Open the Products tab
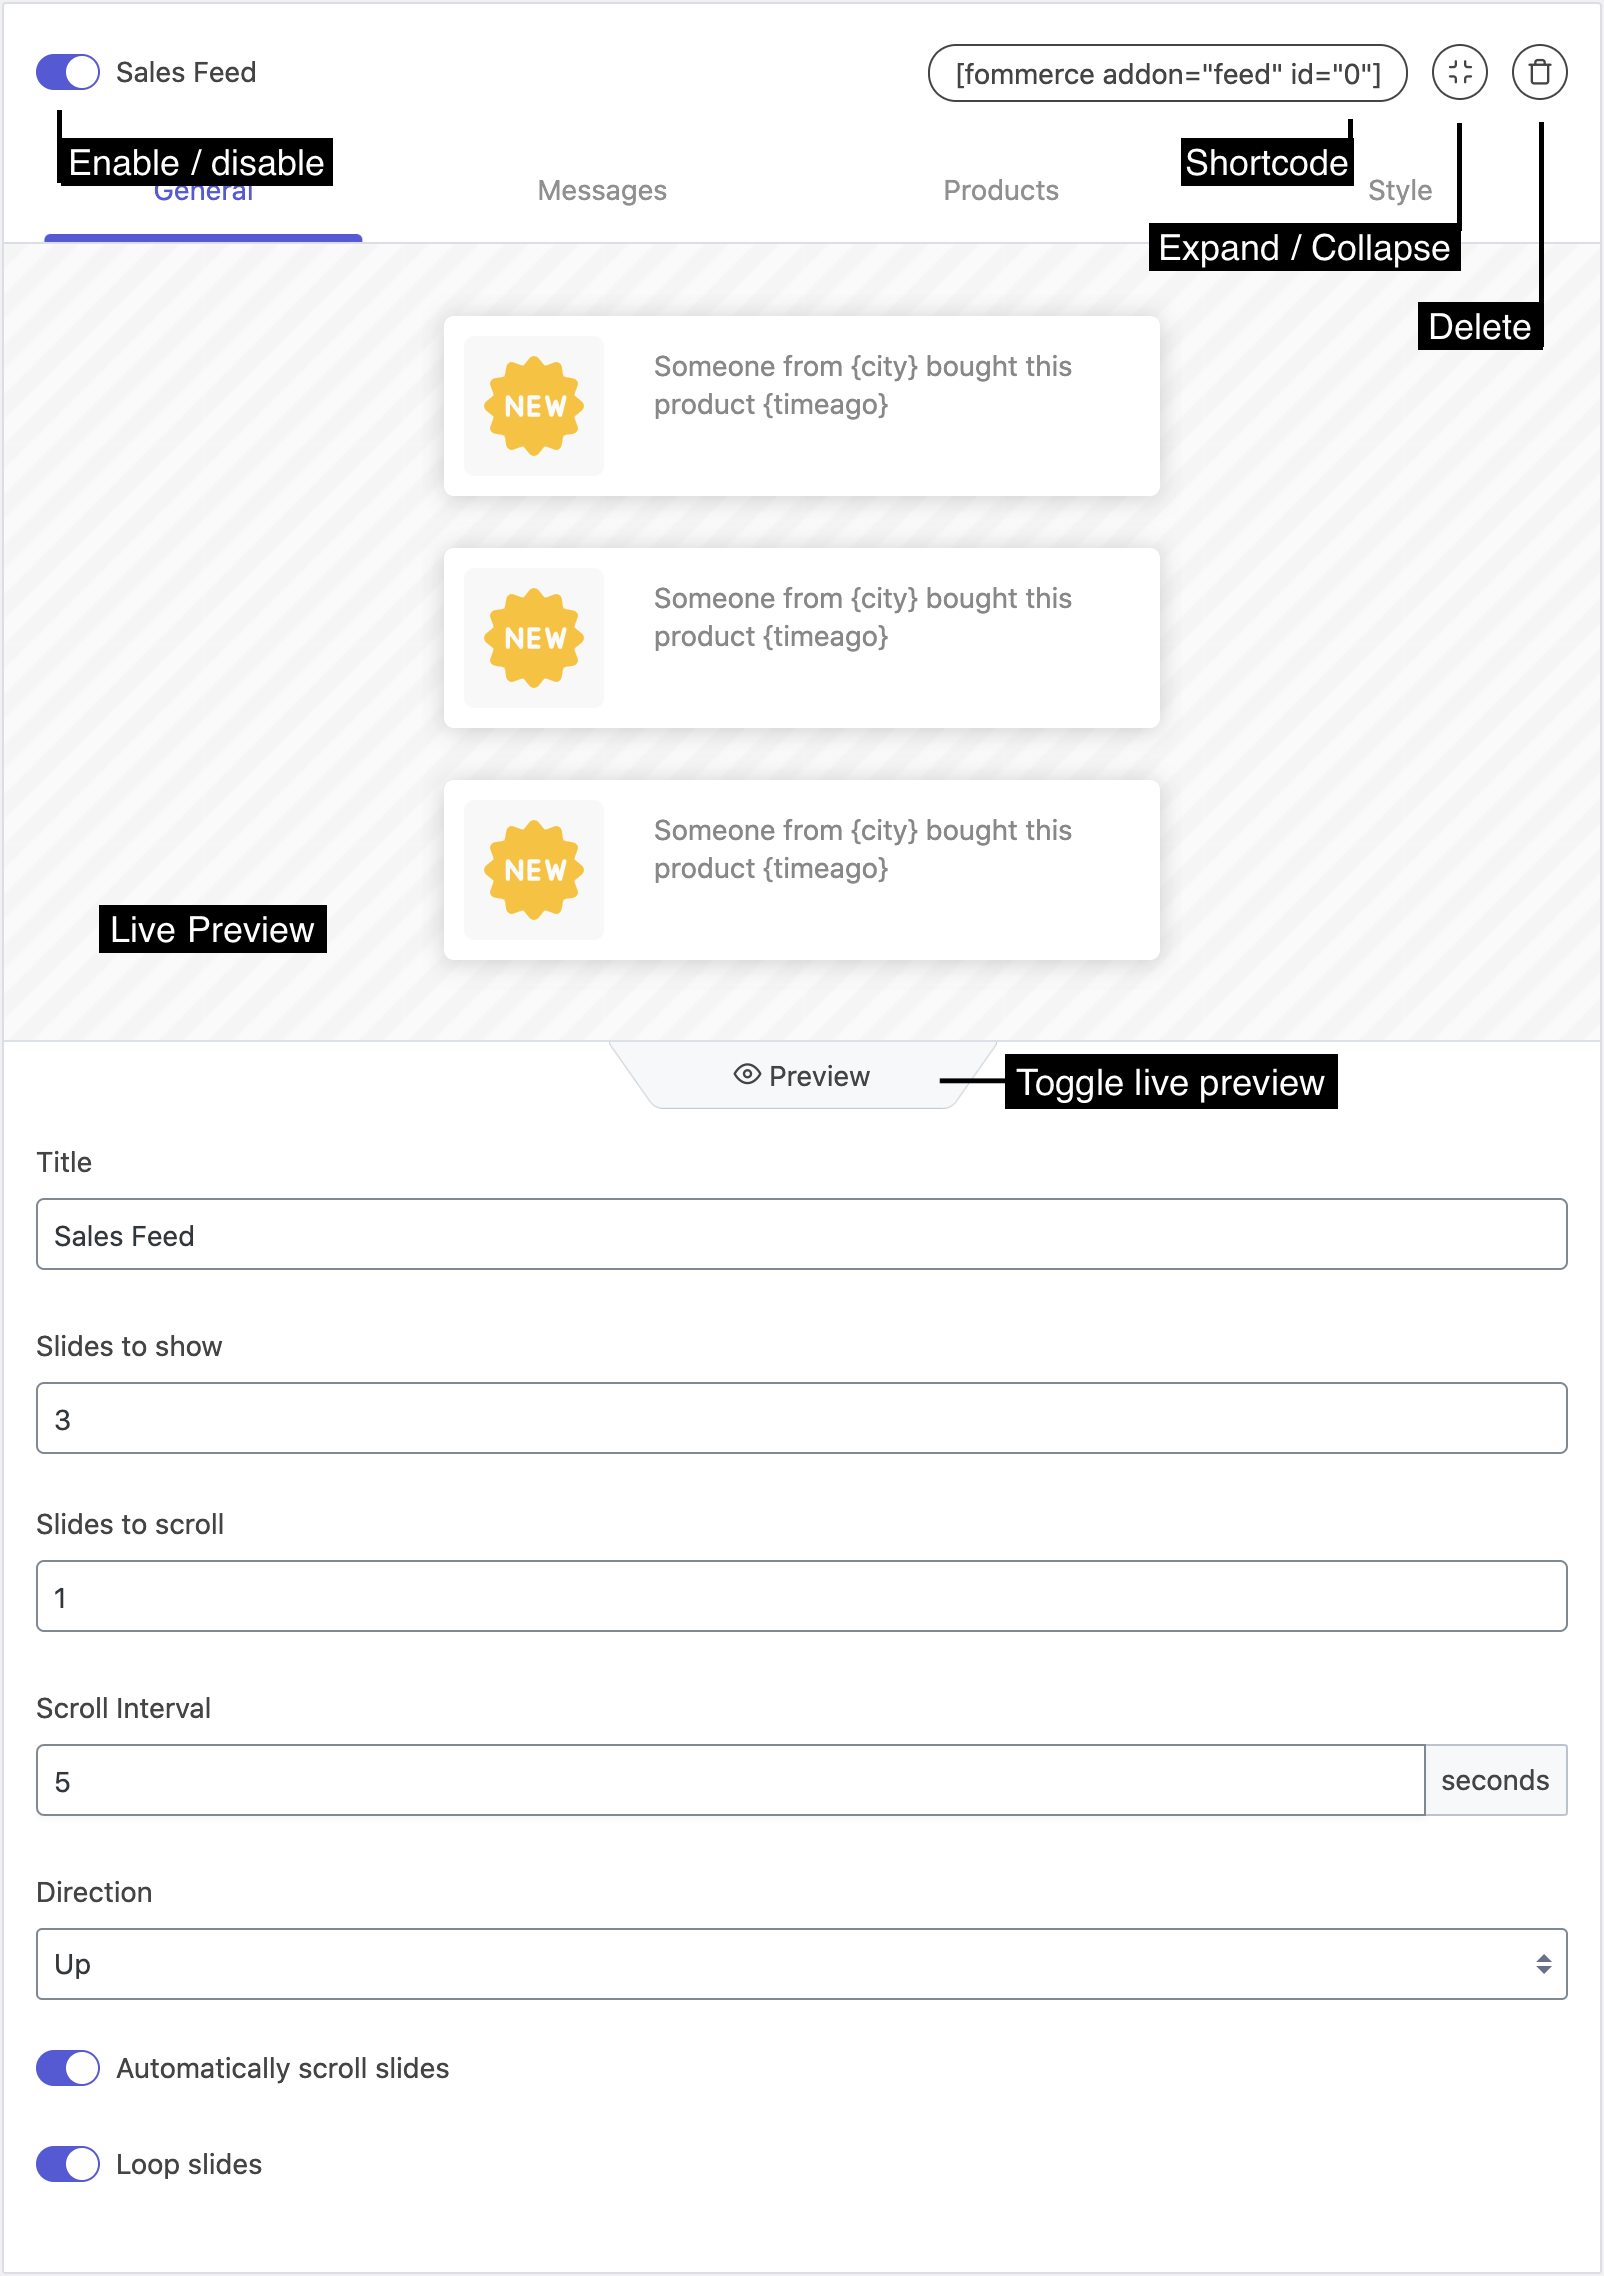 pyautogui.click(x=1001, y=190)
